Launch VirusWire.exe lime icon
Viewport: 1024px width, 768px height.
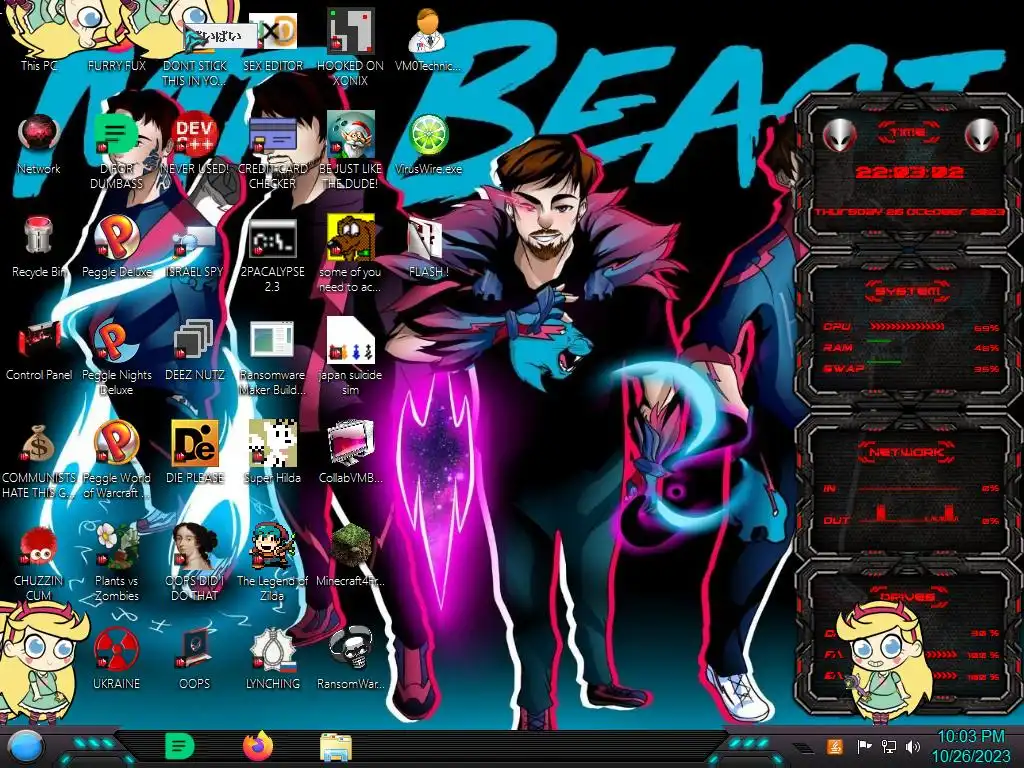click(428, 144)
